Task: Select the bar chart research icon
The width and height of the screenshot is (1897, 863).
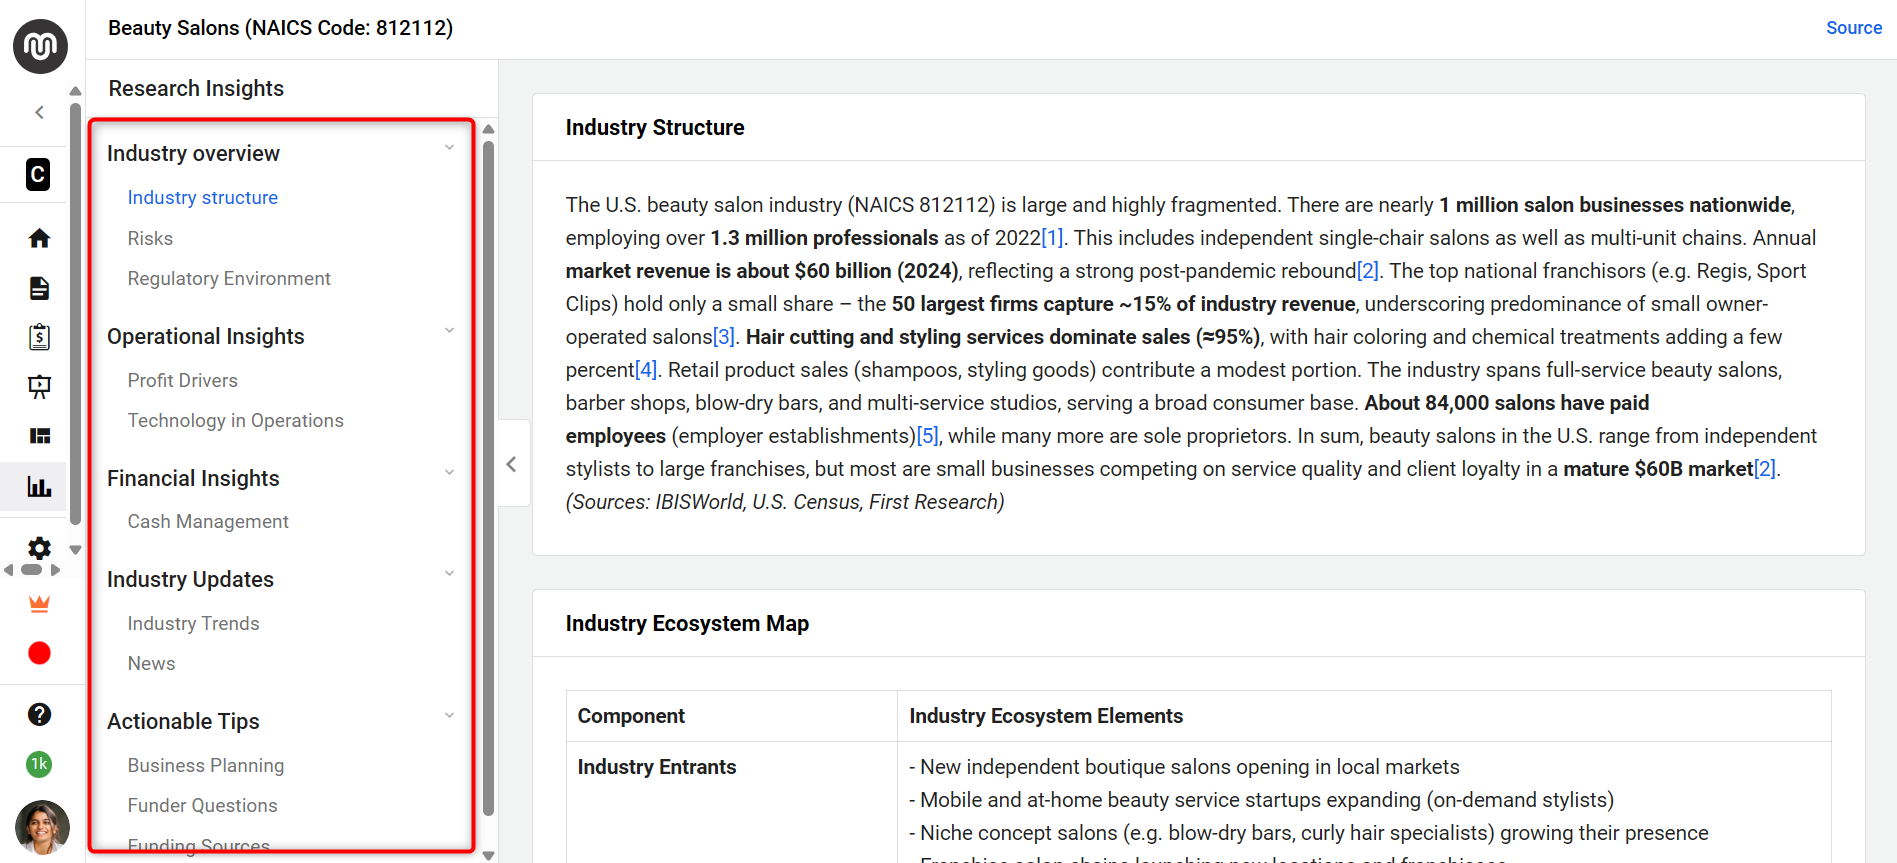Action: [39, 487]
